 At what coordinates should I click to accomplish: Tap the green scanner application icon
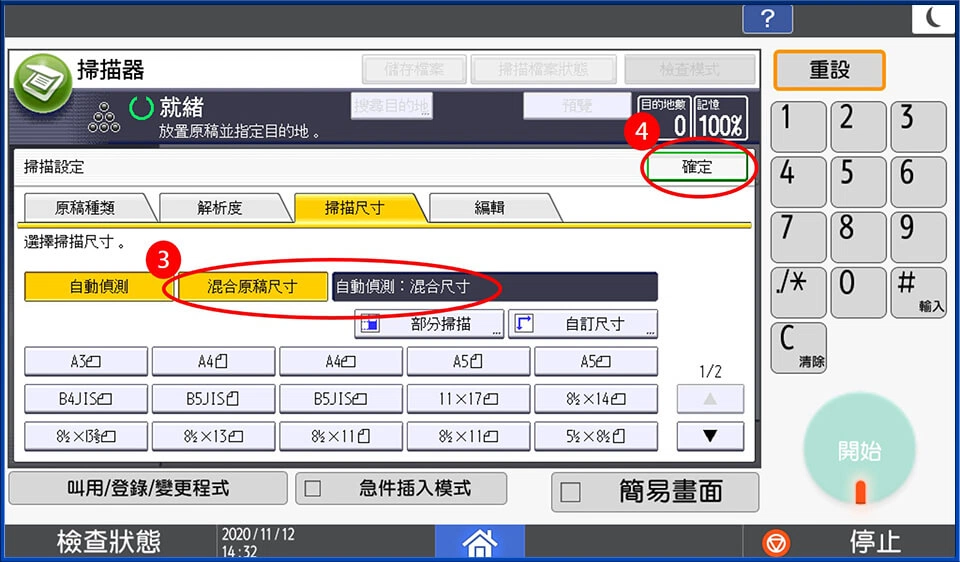(x=40, y=84)
